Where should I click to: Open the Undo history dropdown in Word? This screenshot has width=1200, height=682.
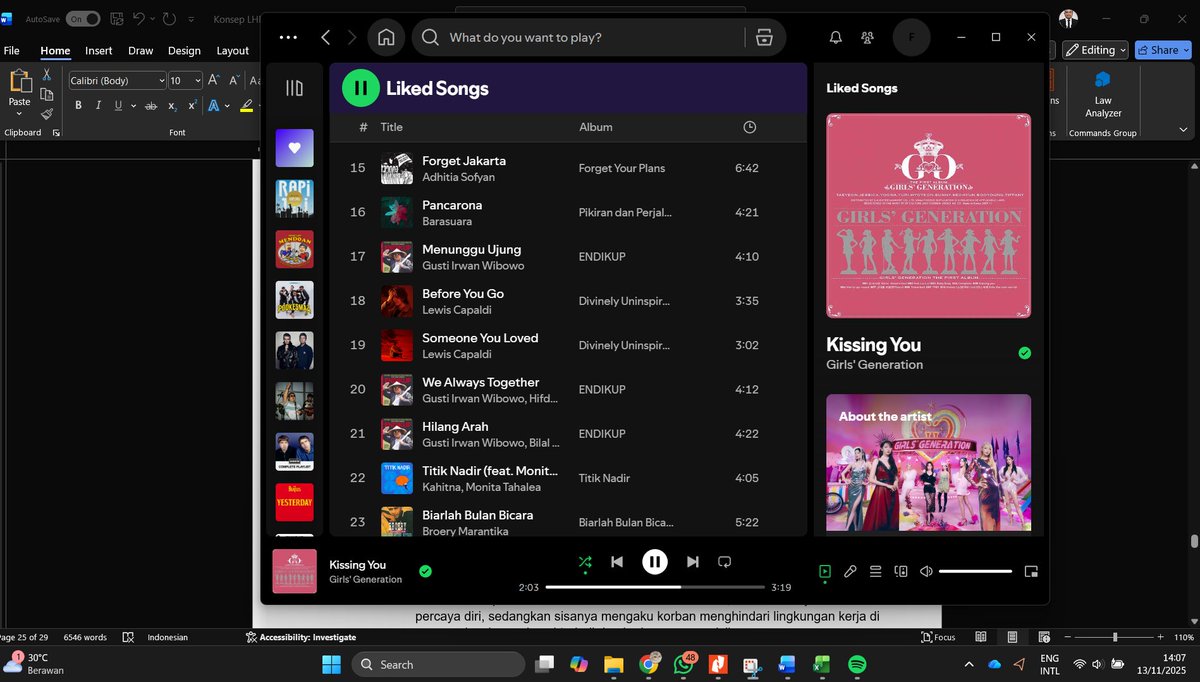pos(153,19)
